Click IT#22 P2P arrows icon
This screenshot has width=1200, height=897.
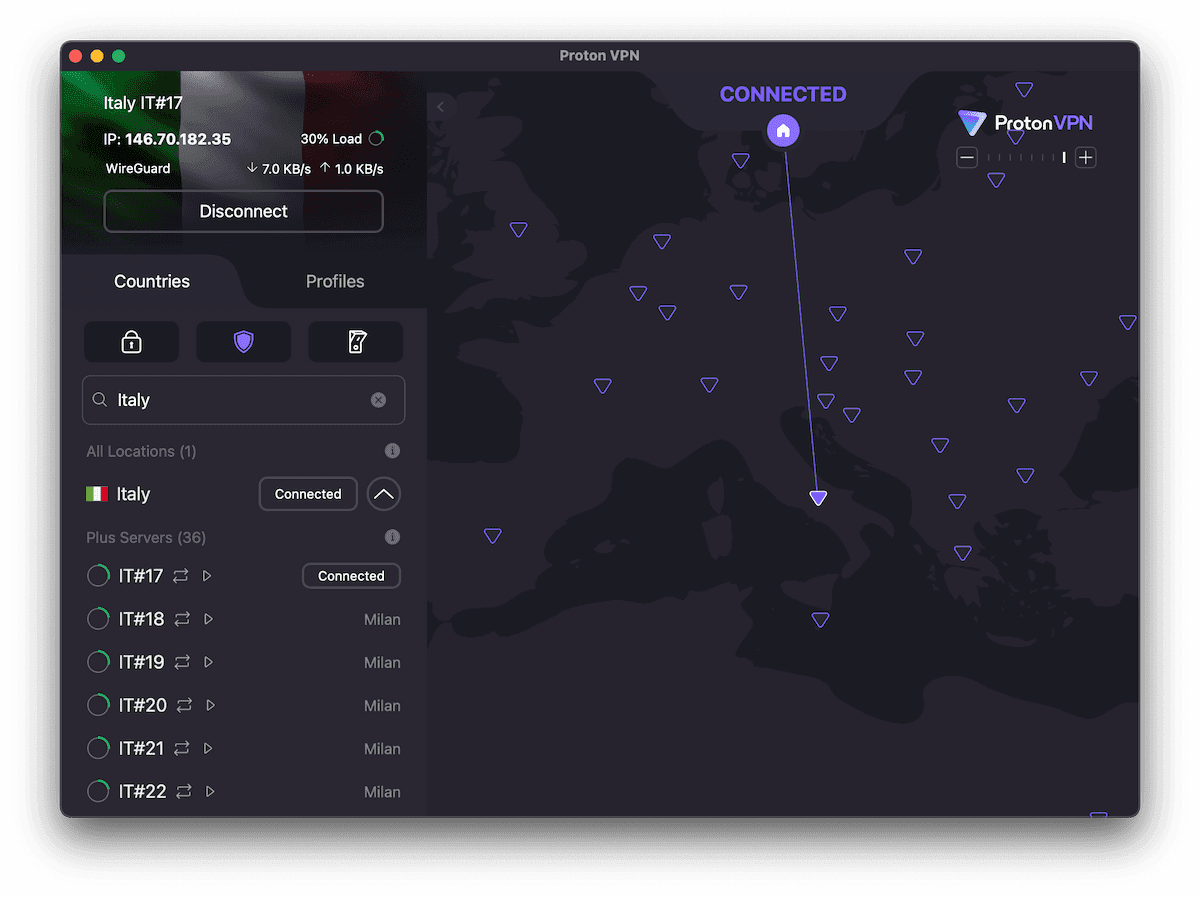pyautogui.click(x=184, y=791)
